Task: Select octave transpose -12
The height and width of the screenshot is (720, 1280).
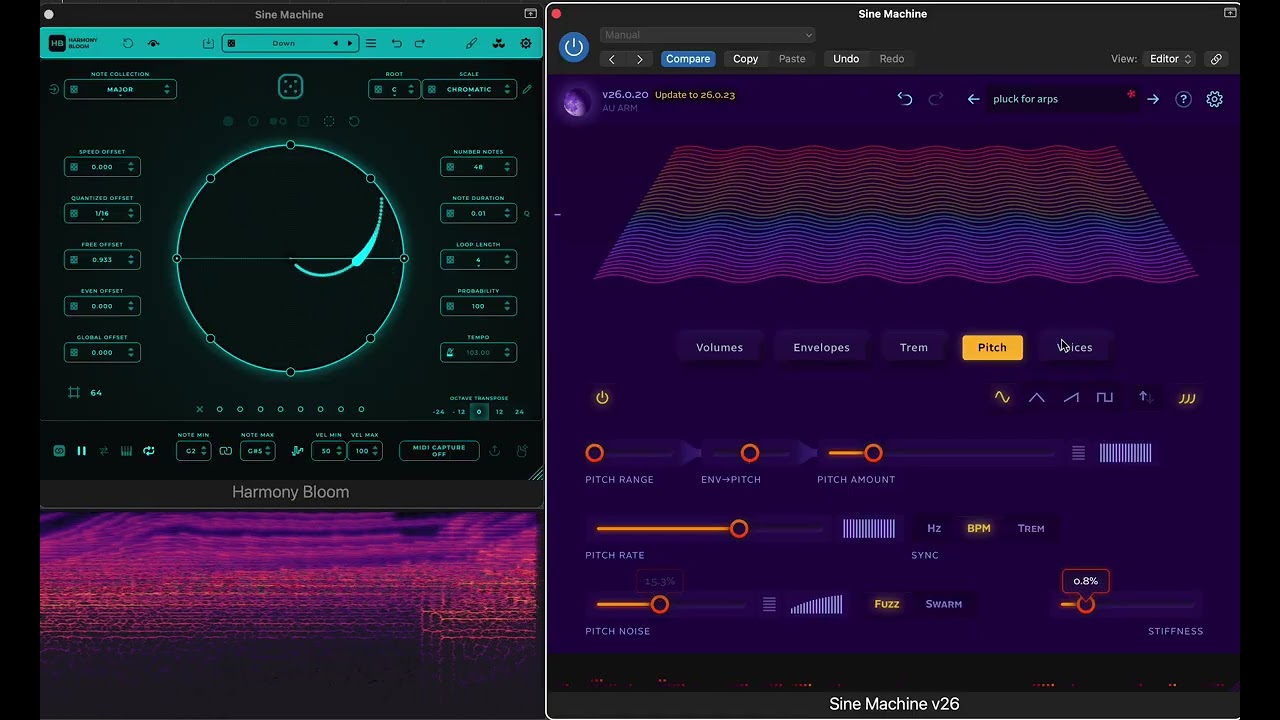Action: pos(459,412)
